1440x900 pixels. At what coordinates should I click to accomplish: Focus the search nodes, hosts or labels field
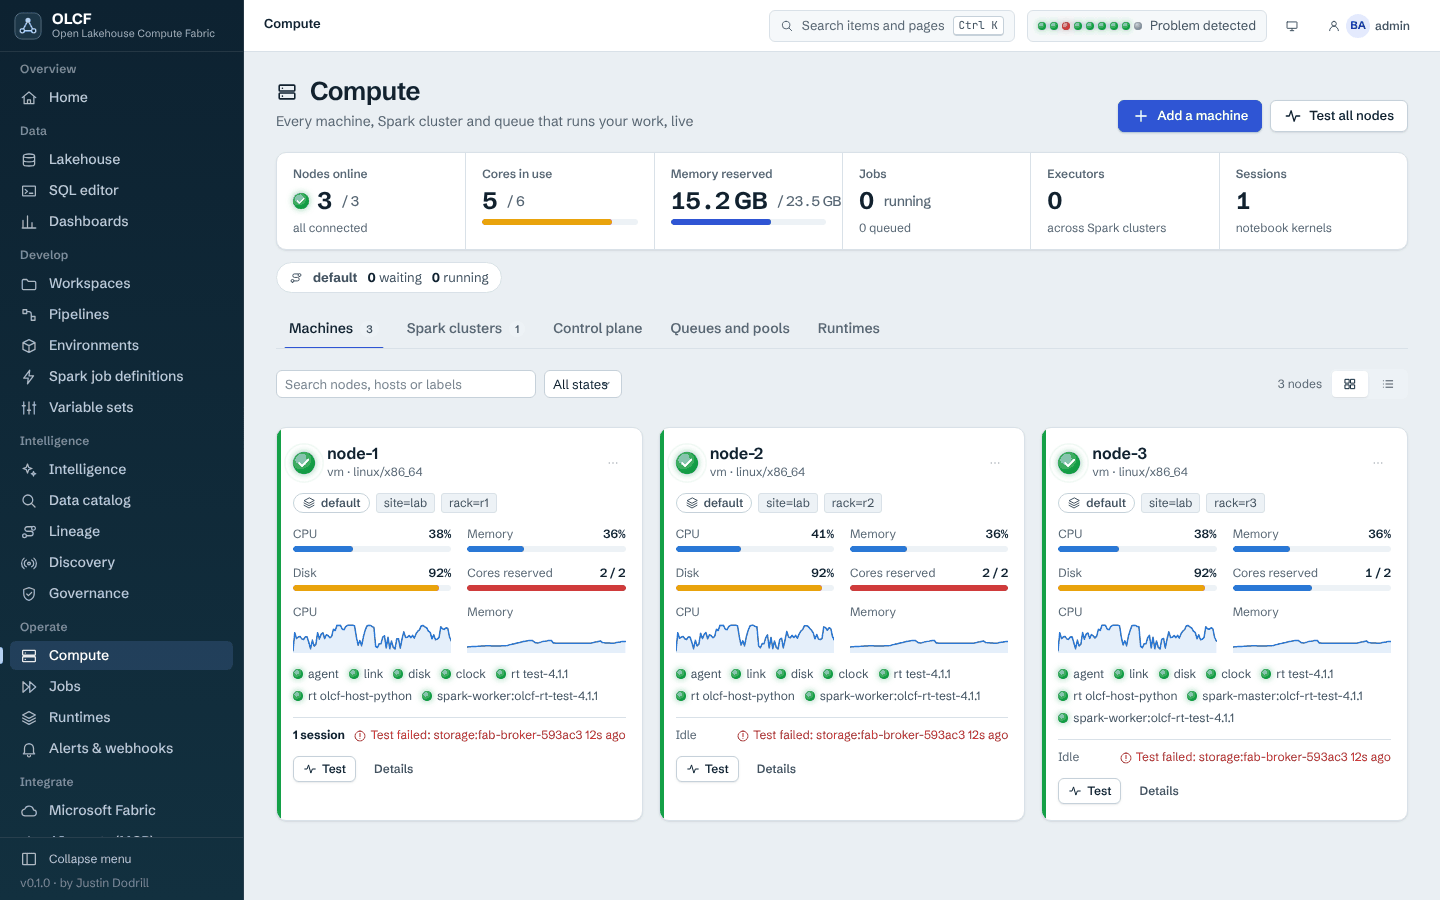click(x=406, y=384)
